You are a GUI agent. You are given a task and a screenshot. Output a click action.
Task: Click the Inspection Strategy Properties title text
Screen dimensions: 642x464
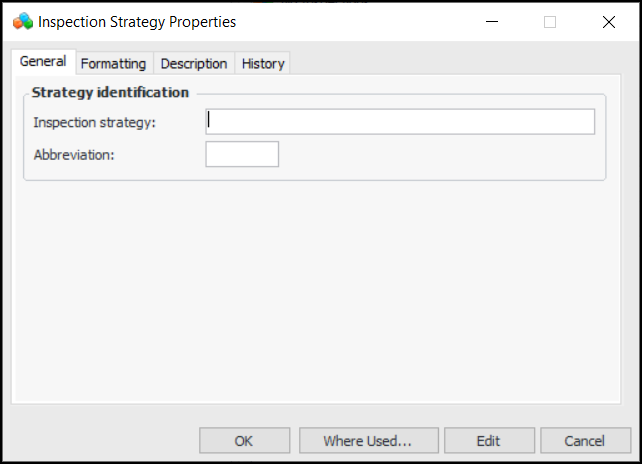(x=137, y=21)
